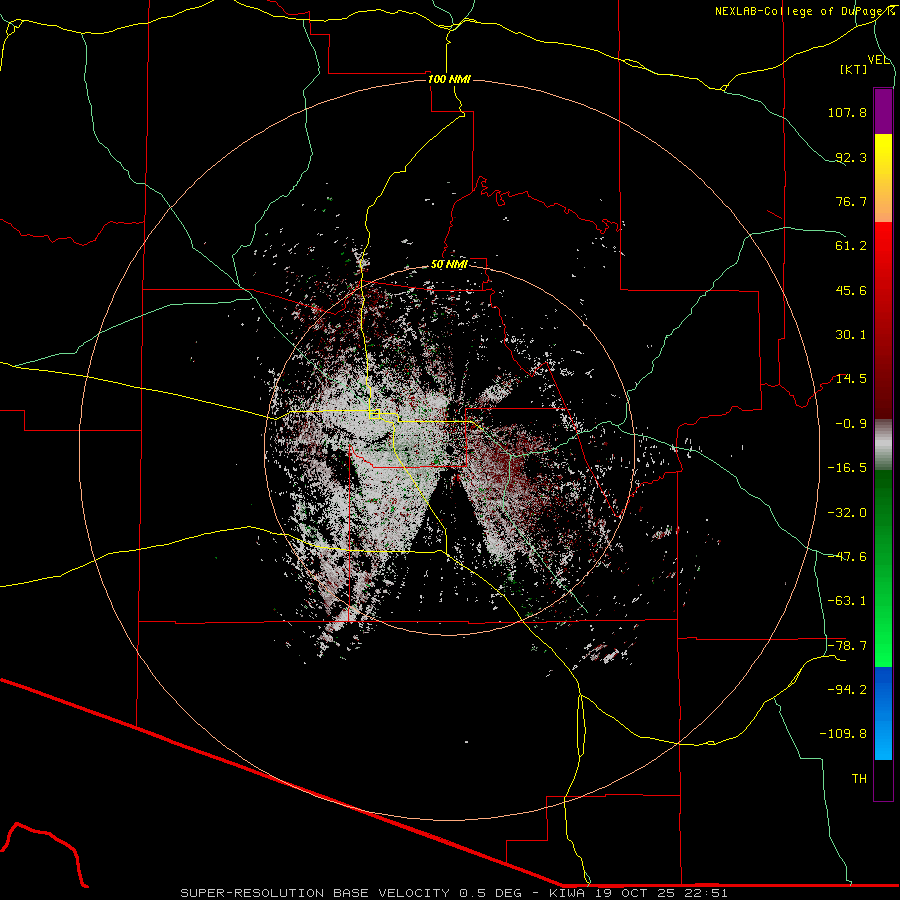This screenshot has width=900, height=900.
Task: Pick the yellow-orange segment of the color bar
Action: [883, 178]
